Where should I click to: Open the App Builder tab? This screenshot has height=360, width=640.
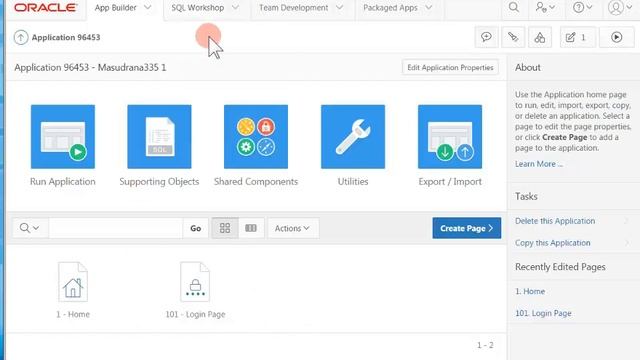tap(116, 8)
